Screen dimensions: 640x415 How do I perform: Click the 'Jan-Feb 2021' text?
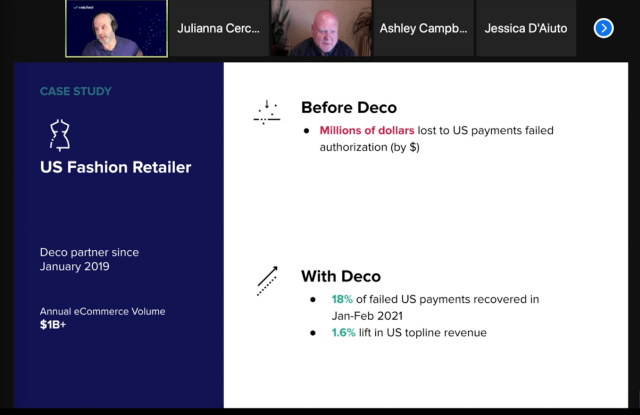(367, 316)
